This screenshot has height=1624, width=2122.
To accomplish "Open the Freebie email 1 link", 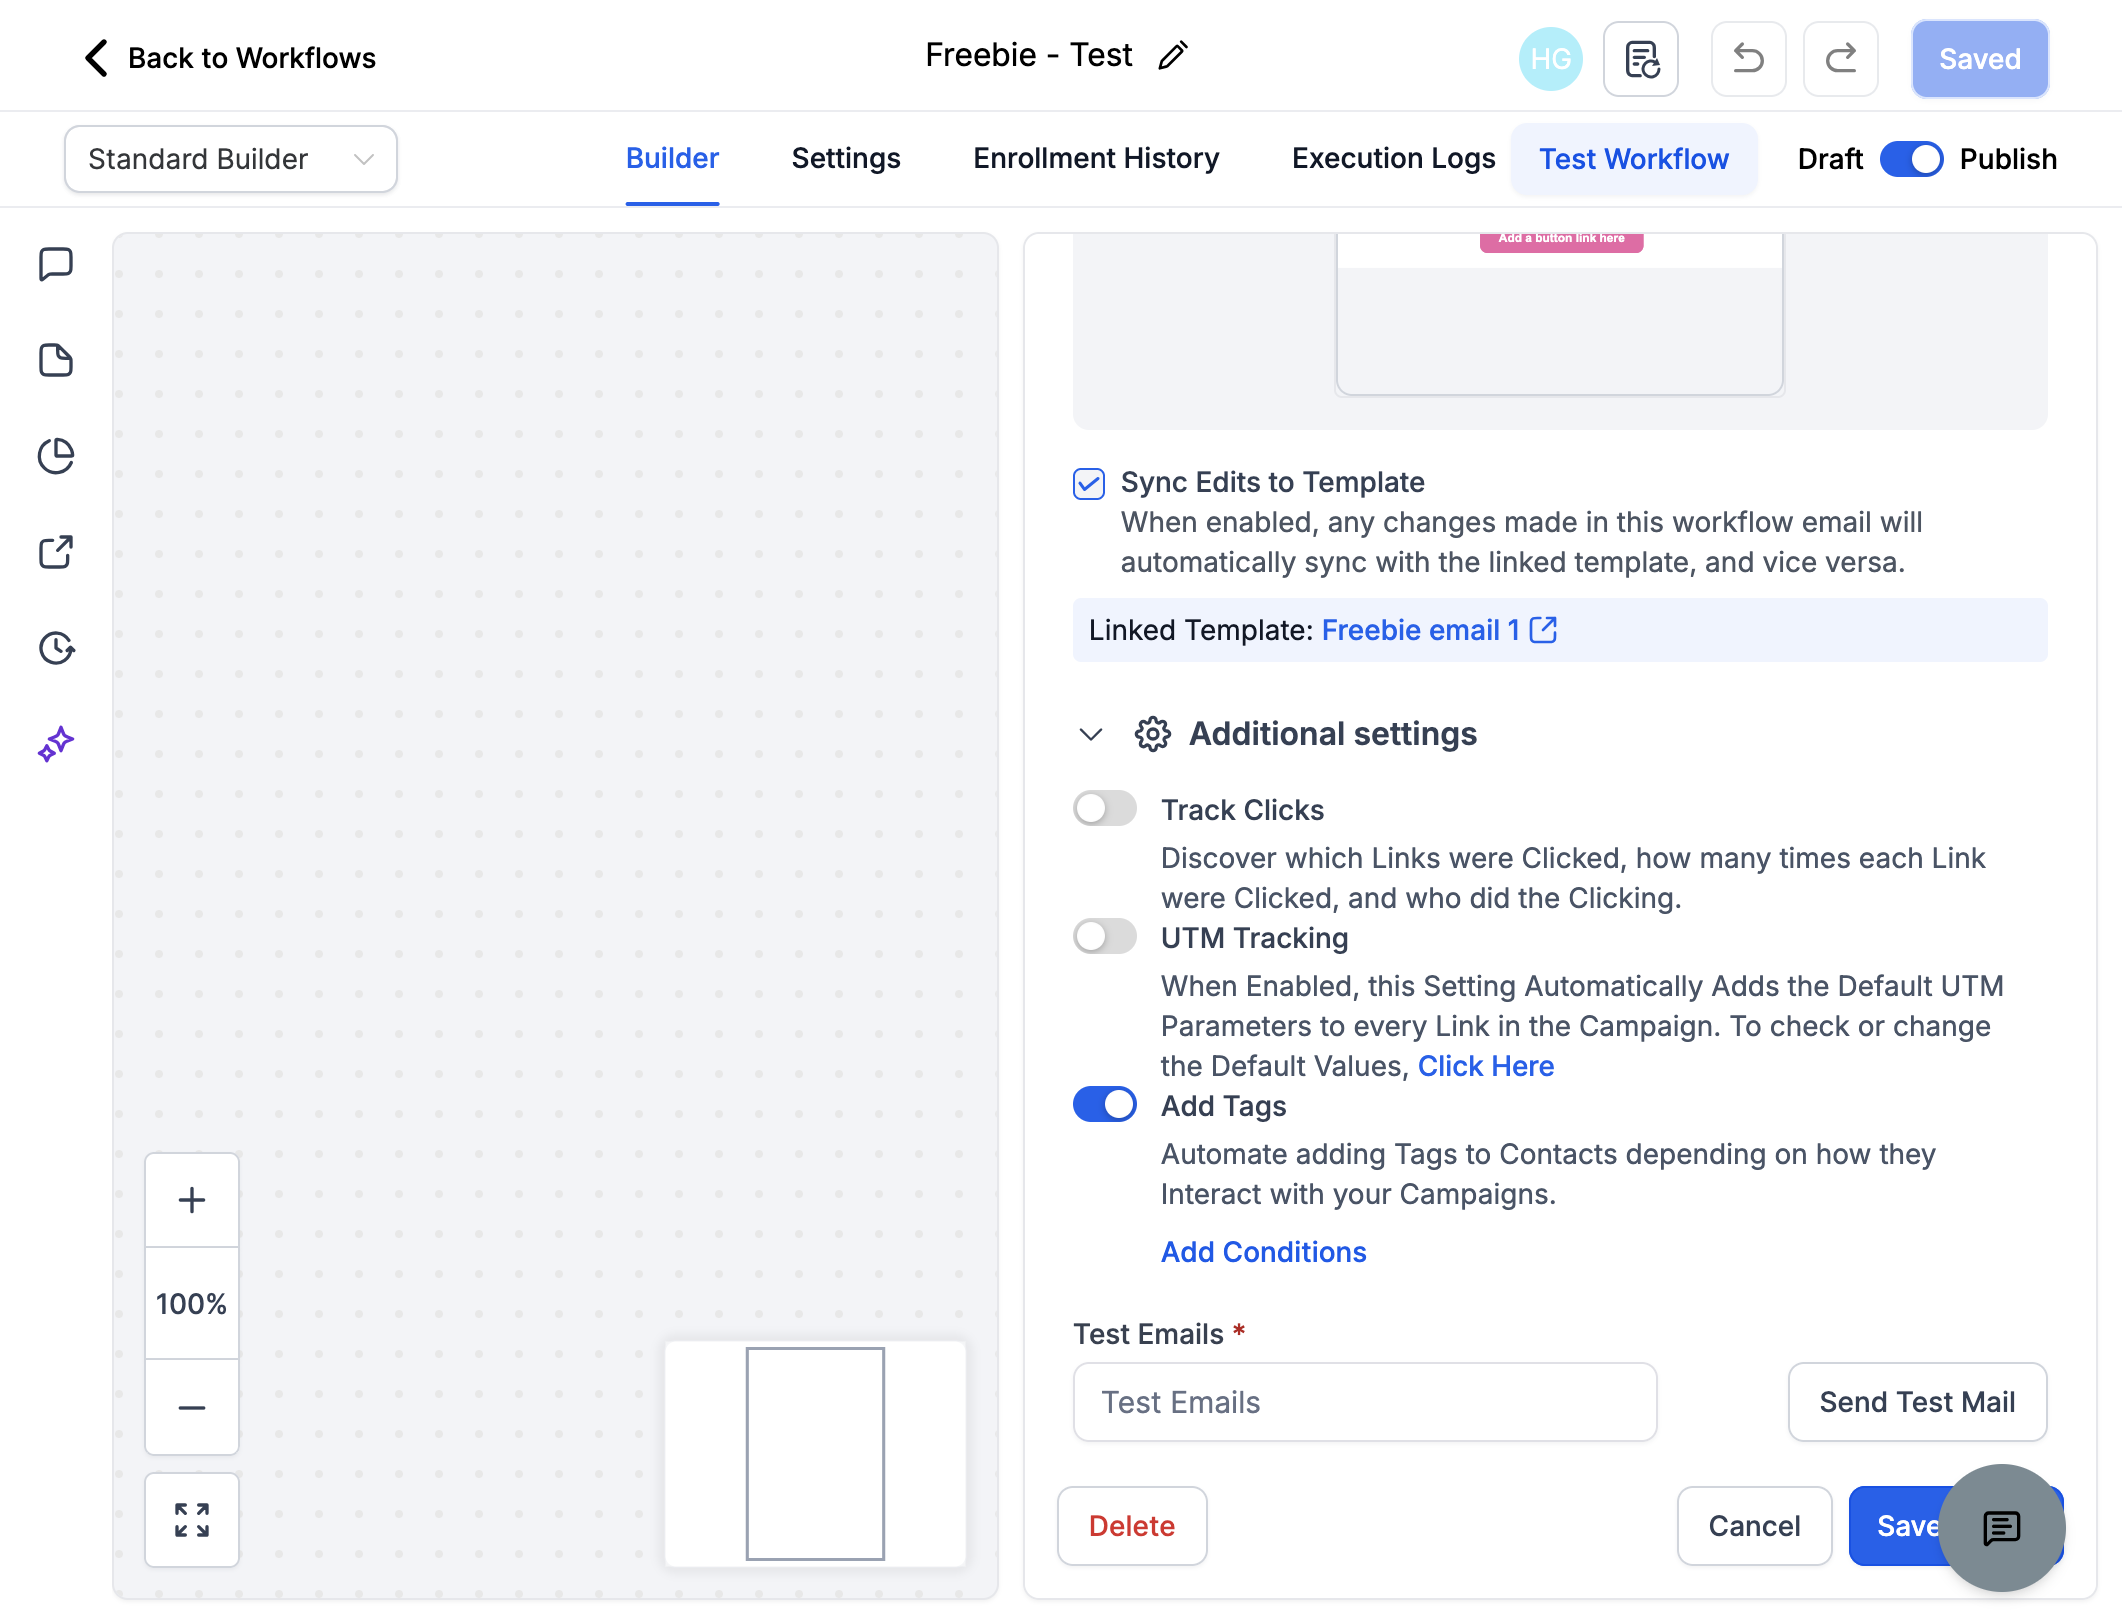I will click(x=1420, y=630).
